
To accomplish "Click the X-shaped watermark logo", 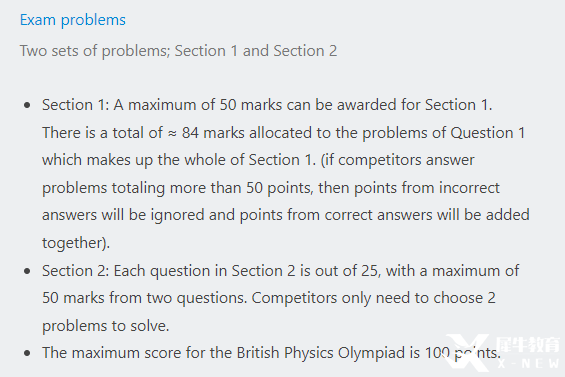I will [x=467, y=352].
